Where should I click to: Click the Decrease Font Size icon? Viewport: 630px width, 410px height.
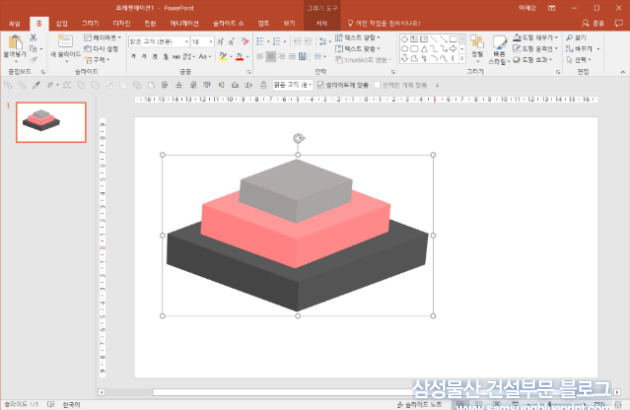point(231,42)
